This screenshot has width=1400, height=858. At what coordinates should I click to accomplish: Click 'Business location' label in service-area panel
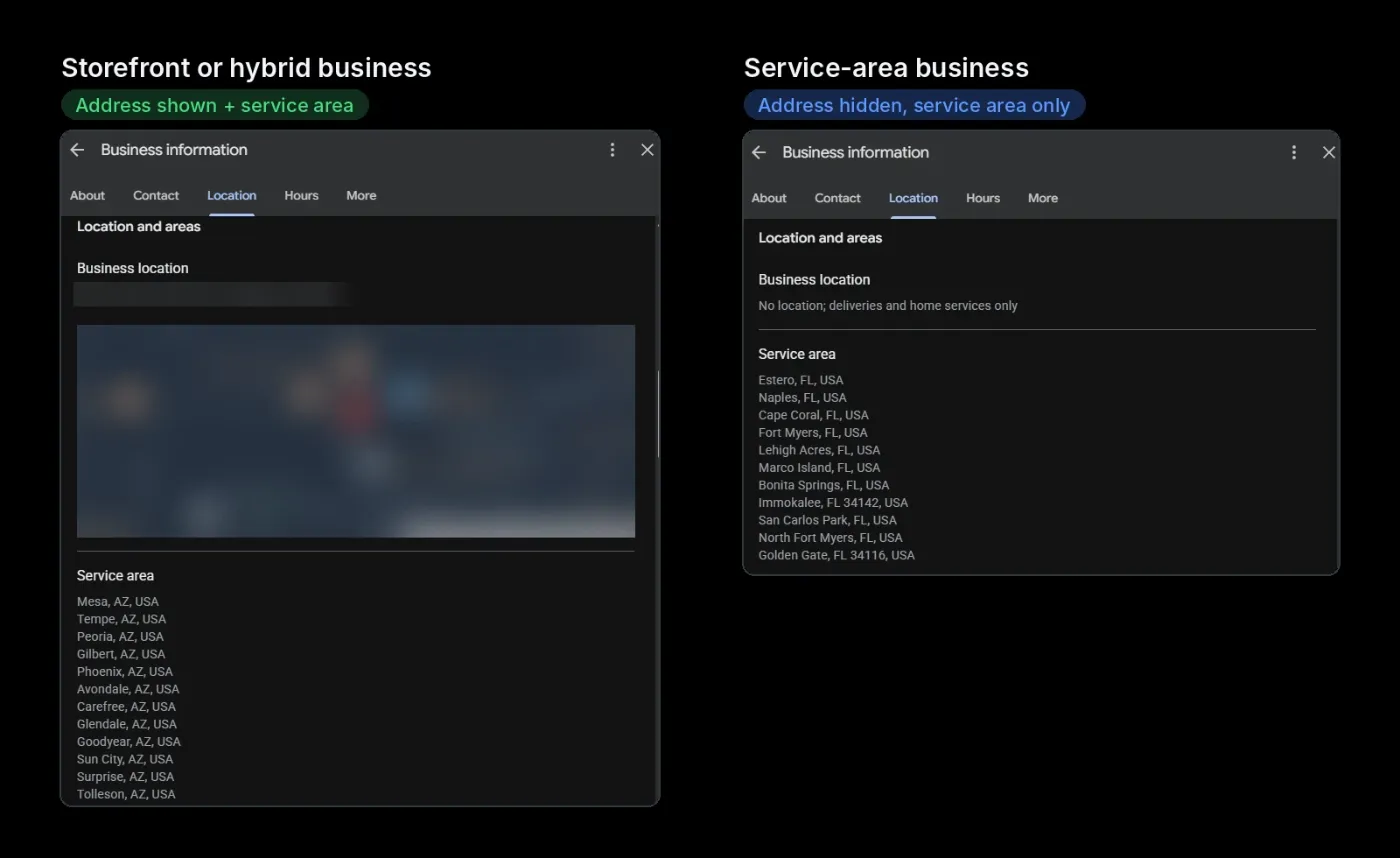tap(814, 280)
